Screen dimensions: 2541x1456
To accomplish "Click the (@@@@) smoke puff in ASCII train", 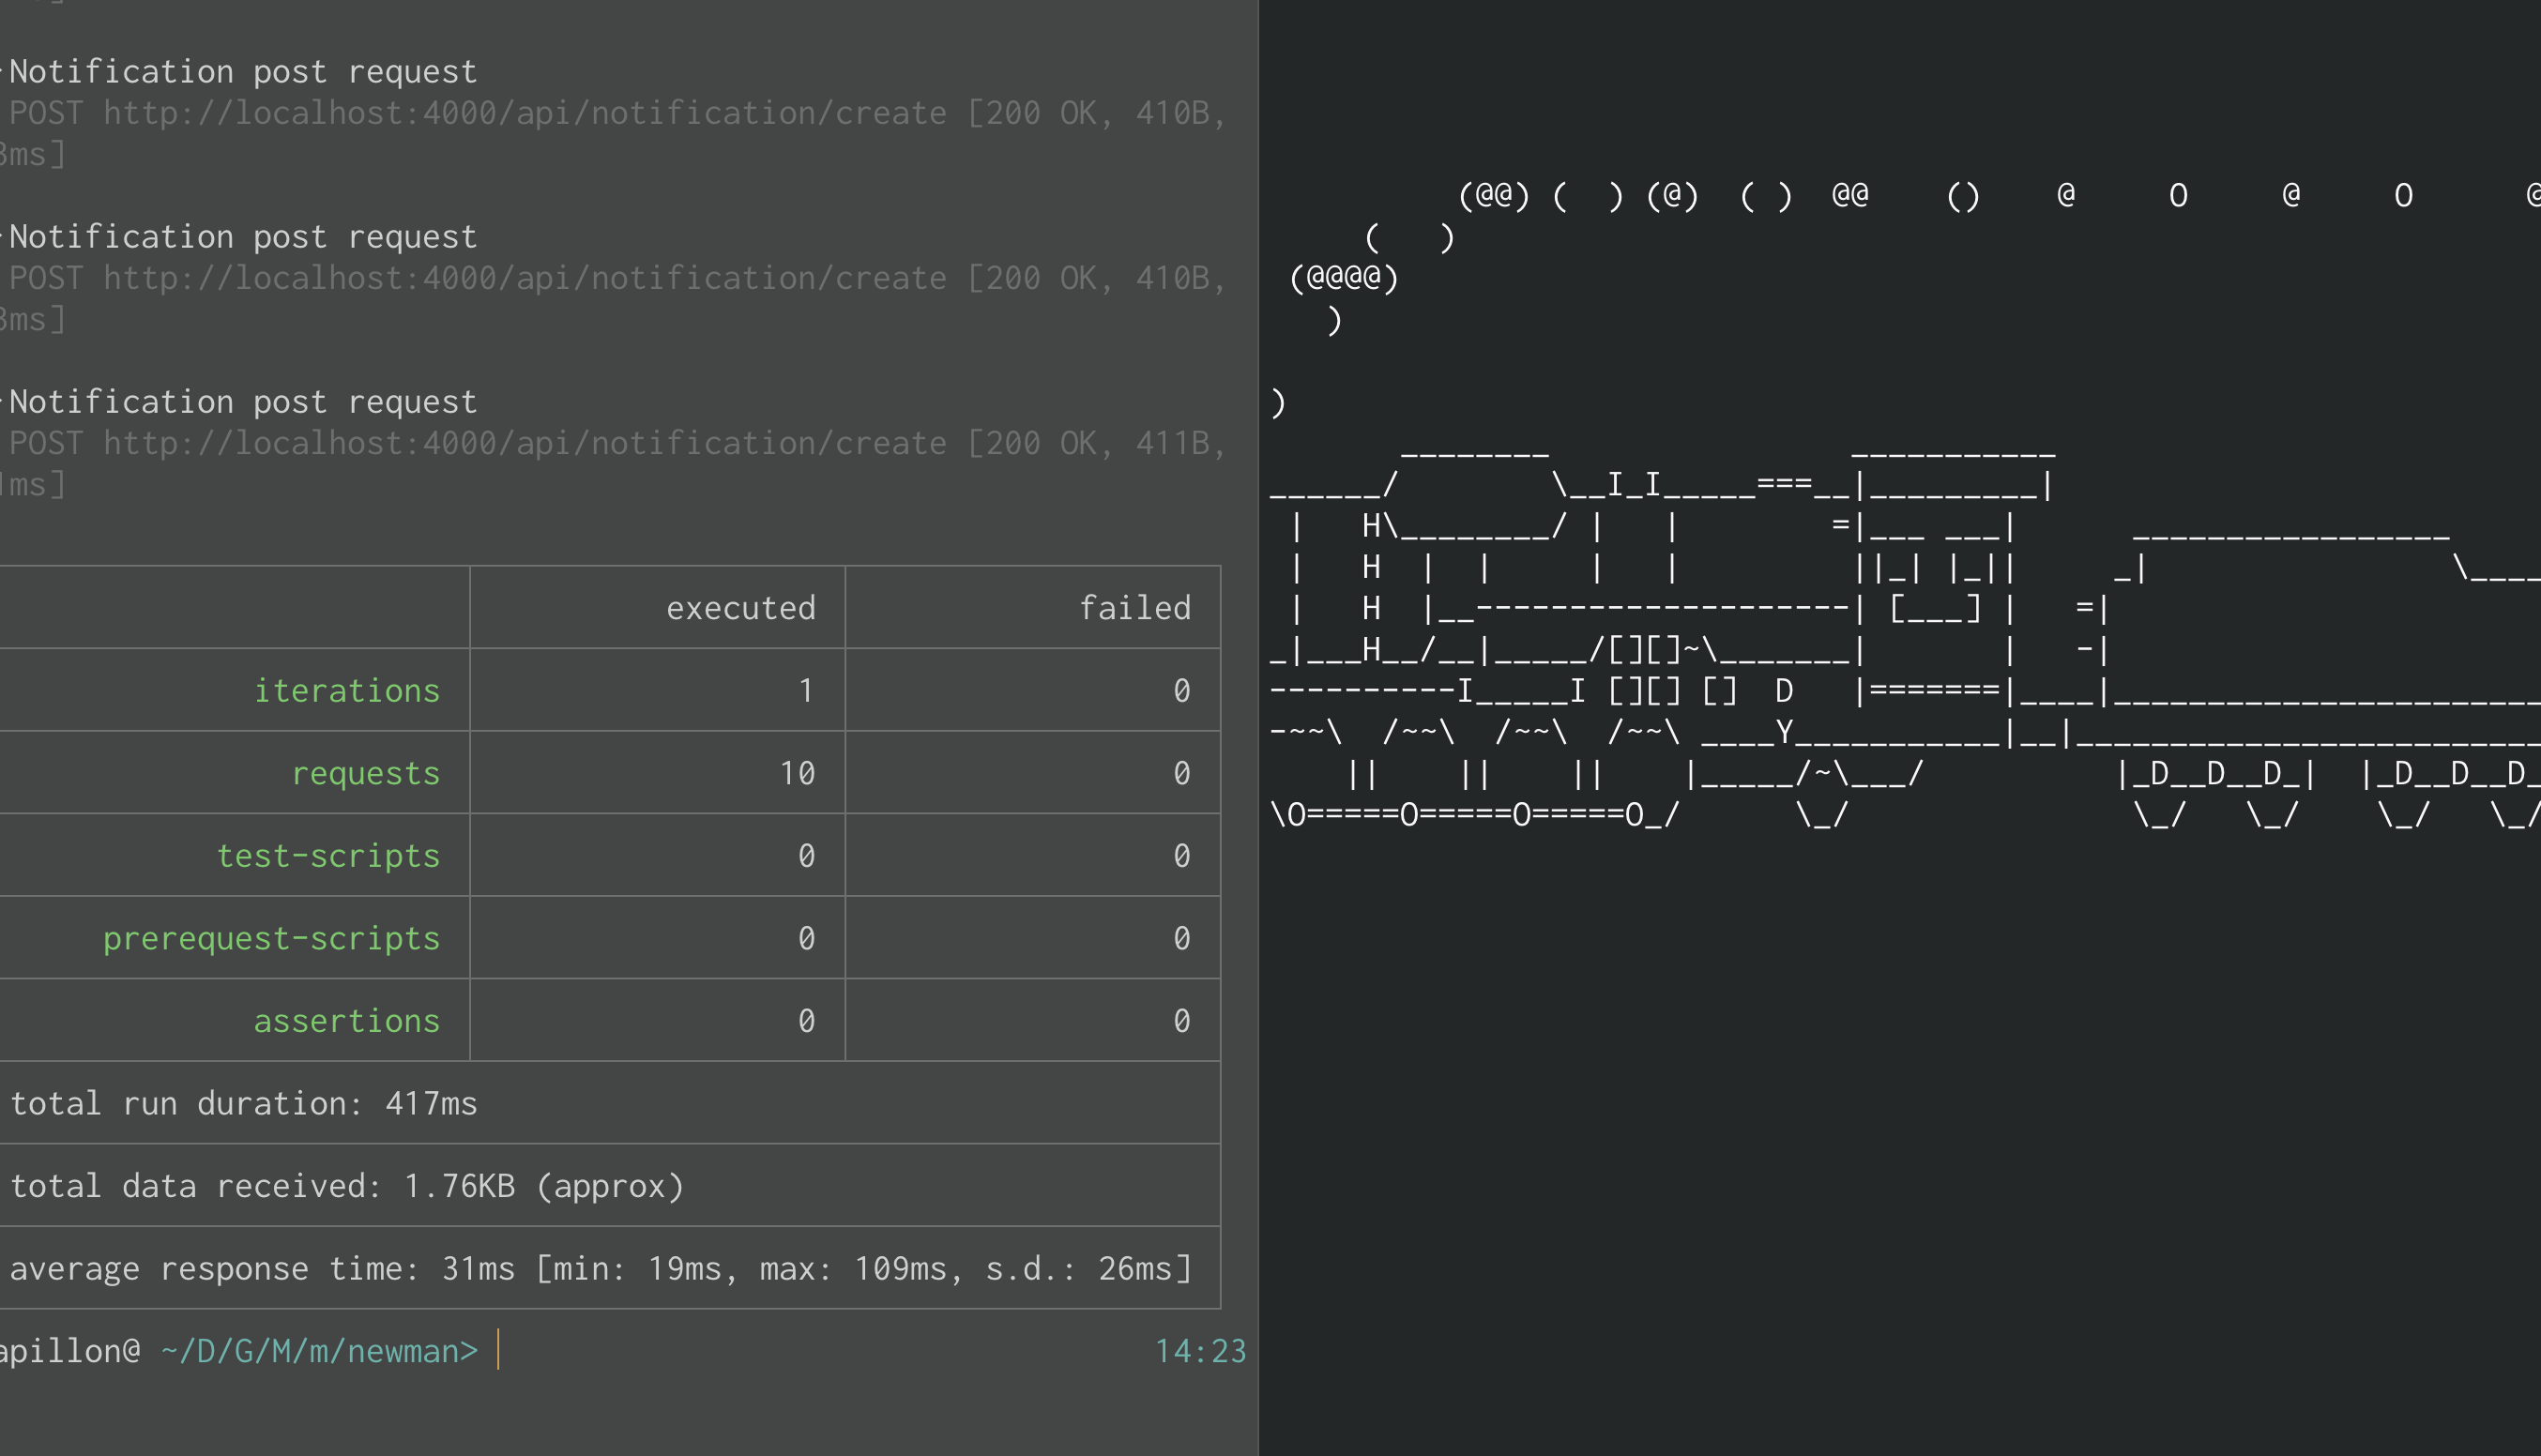I will pos(1344,277).
